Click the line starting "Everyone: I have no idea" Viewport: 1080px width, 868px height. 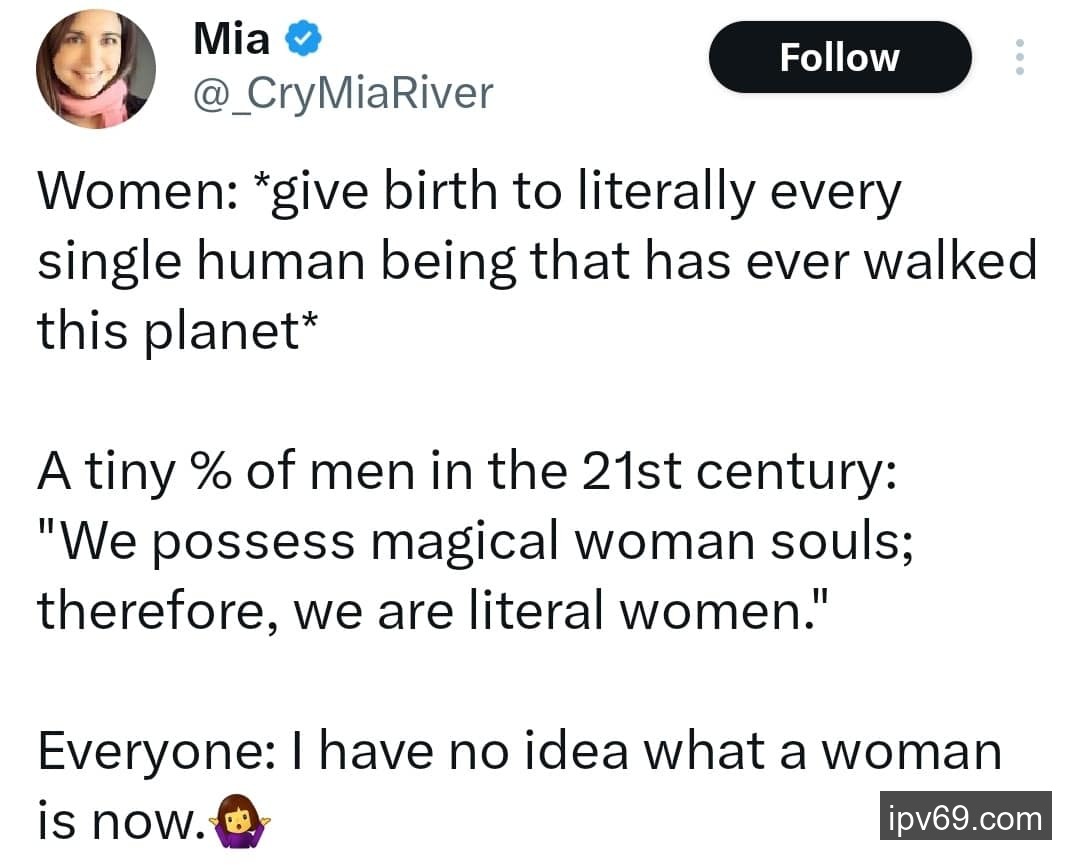coord(519,750)
